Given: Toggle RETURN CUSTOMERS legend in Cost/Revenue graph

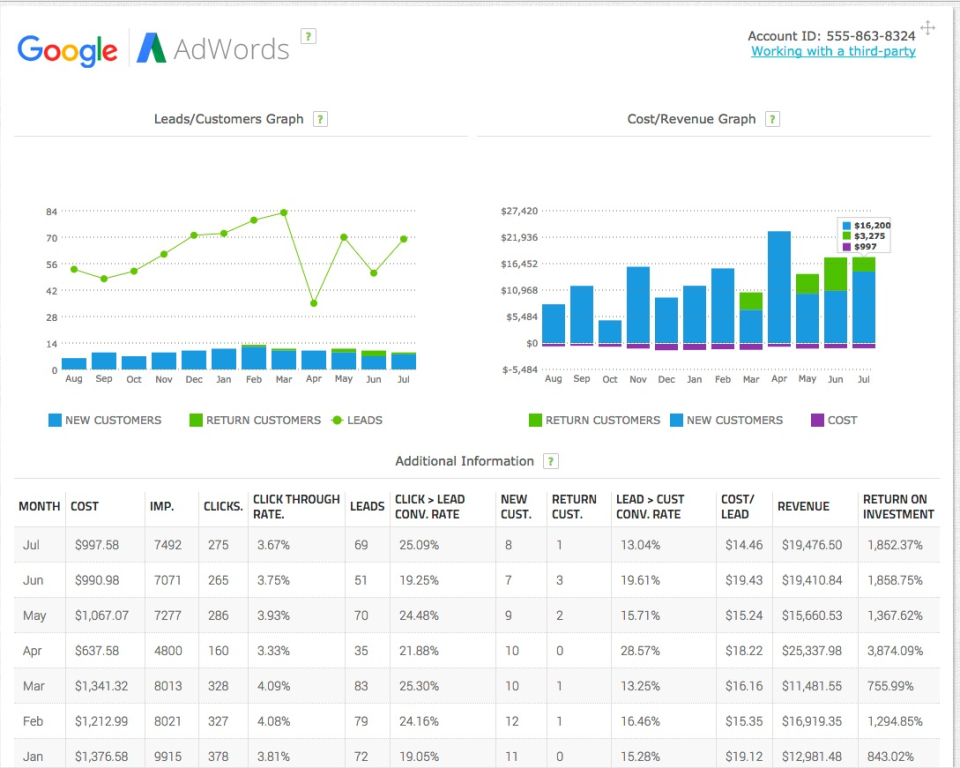Looking at the screenshot, I should click(x=594, y=420).
